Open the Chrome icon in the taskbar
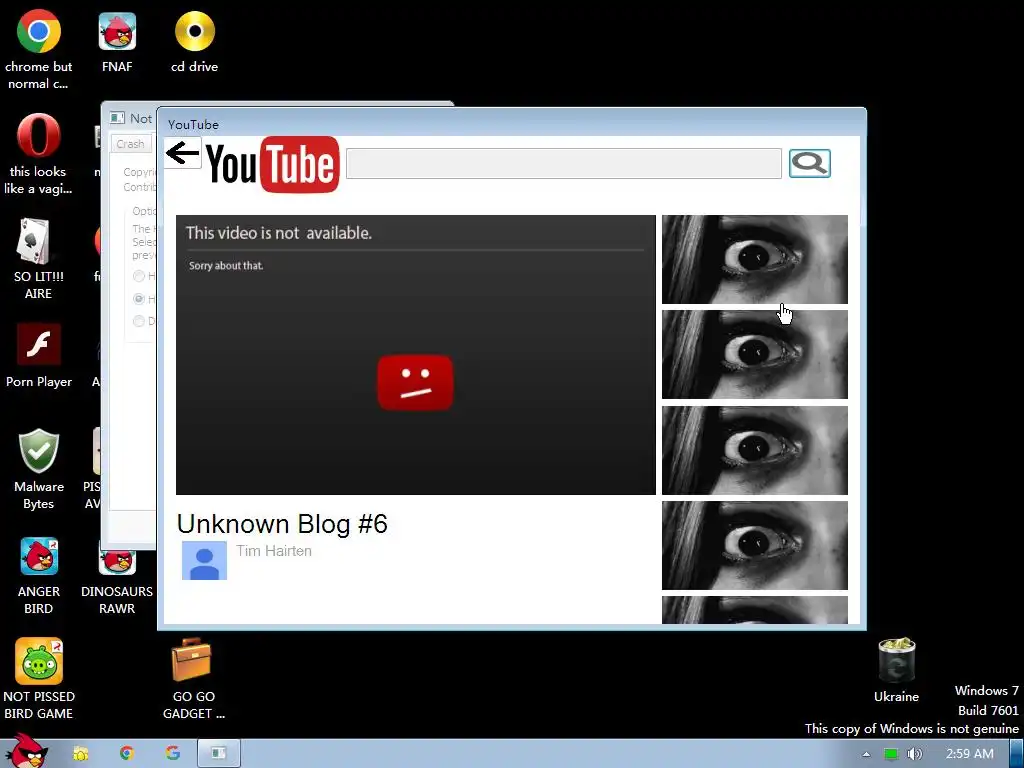The height and width of the screenshot is (768, 1024). pyautogui.click(x=127, y=754)
